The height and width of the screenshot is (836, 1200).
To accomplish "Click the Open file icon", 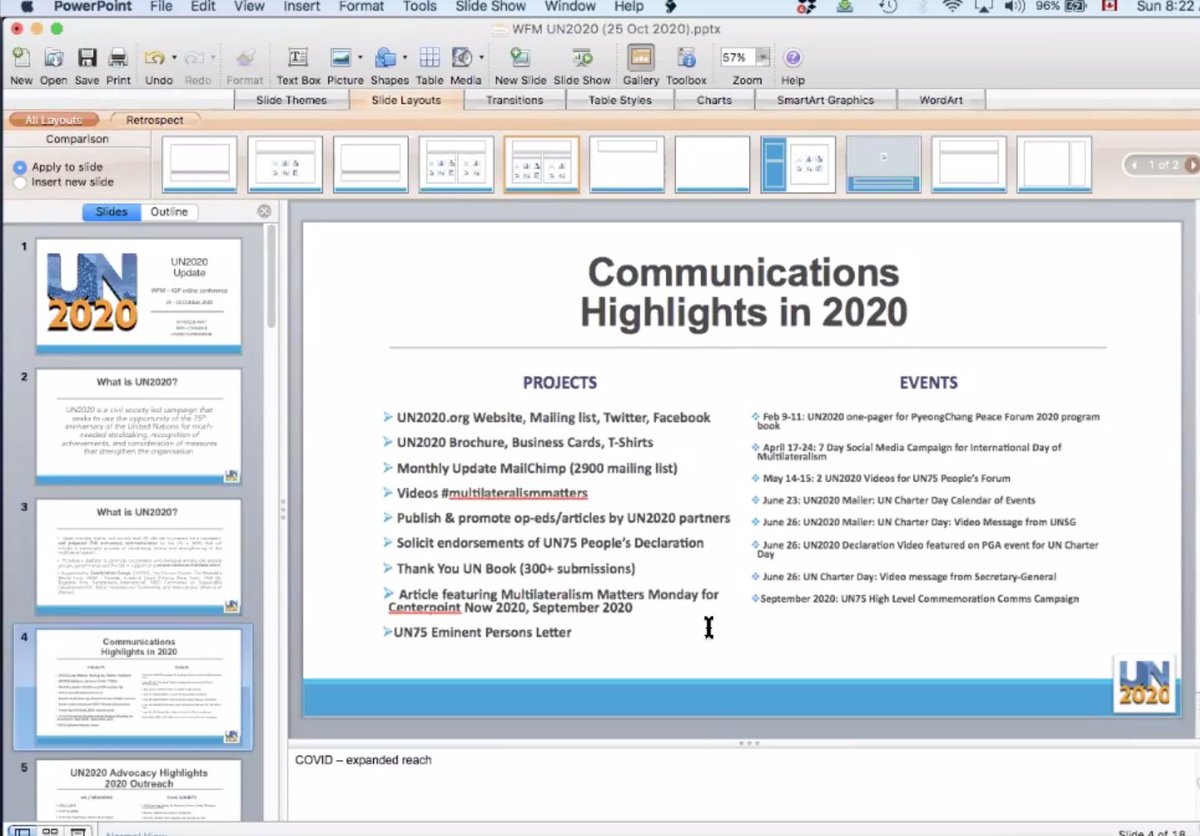I will (54, 59).
